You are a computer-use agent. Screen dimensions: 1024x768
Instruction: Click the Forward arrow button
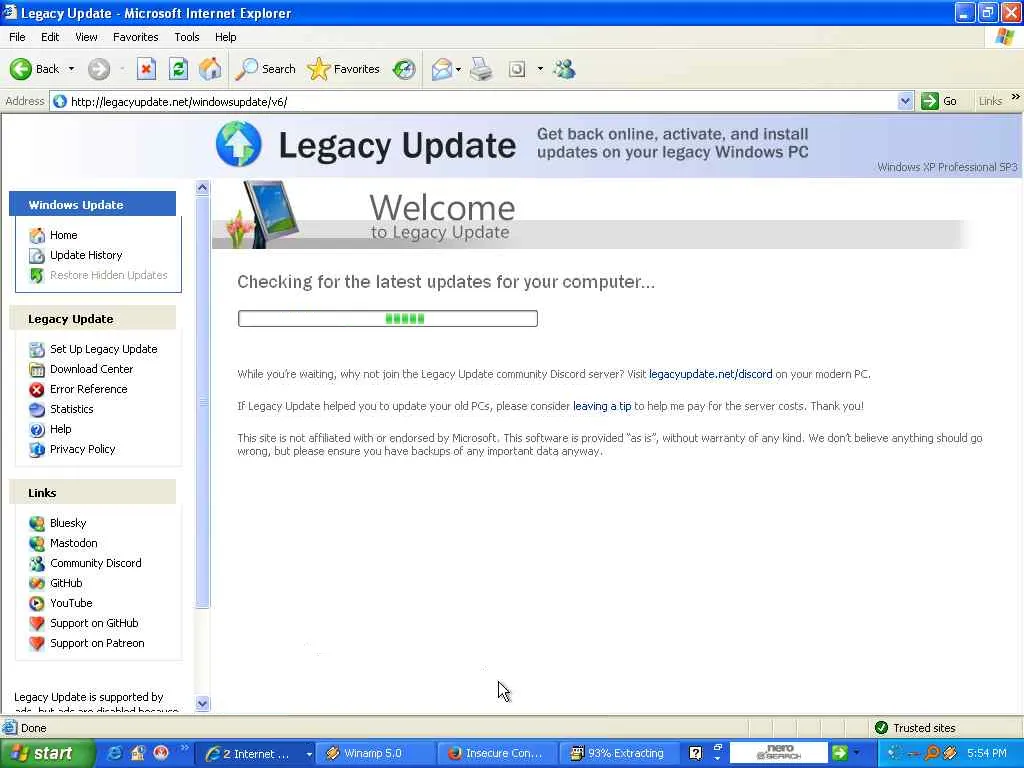click(99, 69)
